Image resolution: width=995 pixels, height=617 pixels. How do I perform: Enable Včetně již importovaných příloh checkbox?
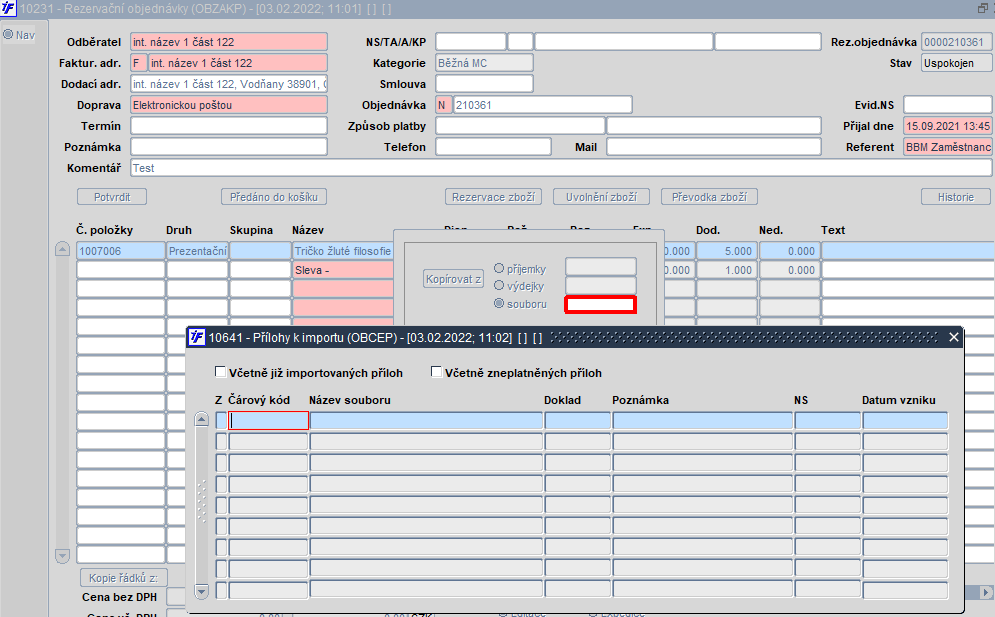(x=220, y=372)
